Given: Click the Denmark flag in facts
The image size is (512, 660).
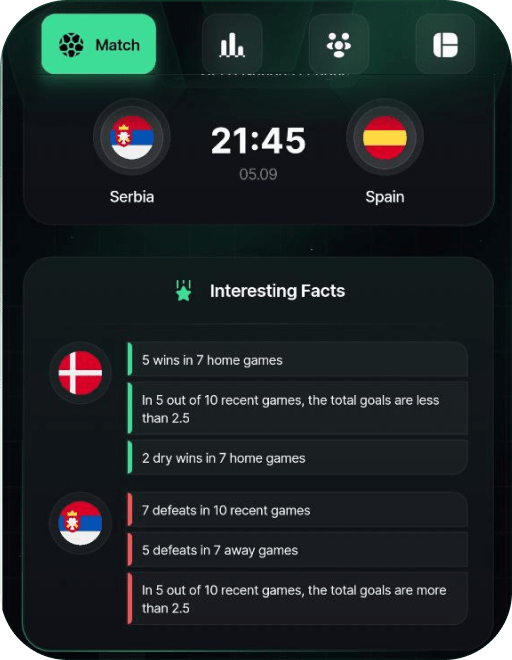Looking at the screenshot, I should tap(80, 373).
